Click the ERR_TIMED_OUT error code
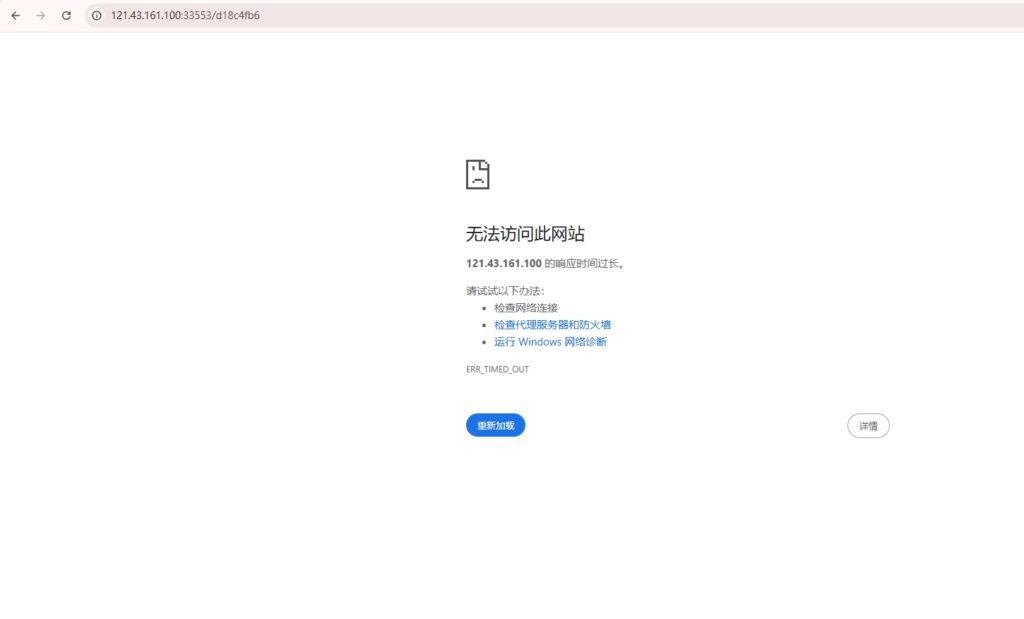 pyautogui.click(x=497, y=369)
